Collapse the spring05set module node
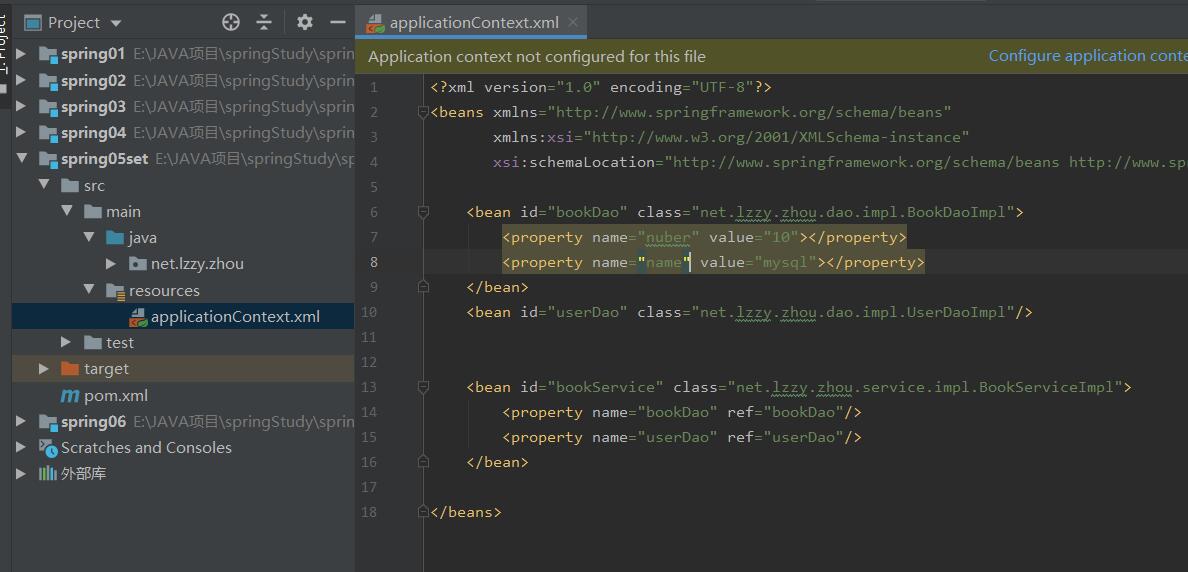Viewport: 1188px width, 572px height. pos(22,159)
